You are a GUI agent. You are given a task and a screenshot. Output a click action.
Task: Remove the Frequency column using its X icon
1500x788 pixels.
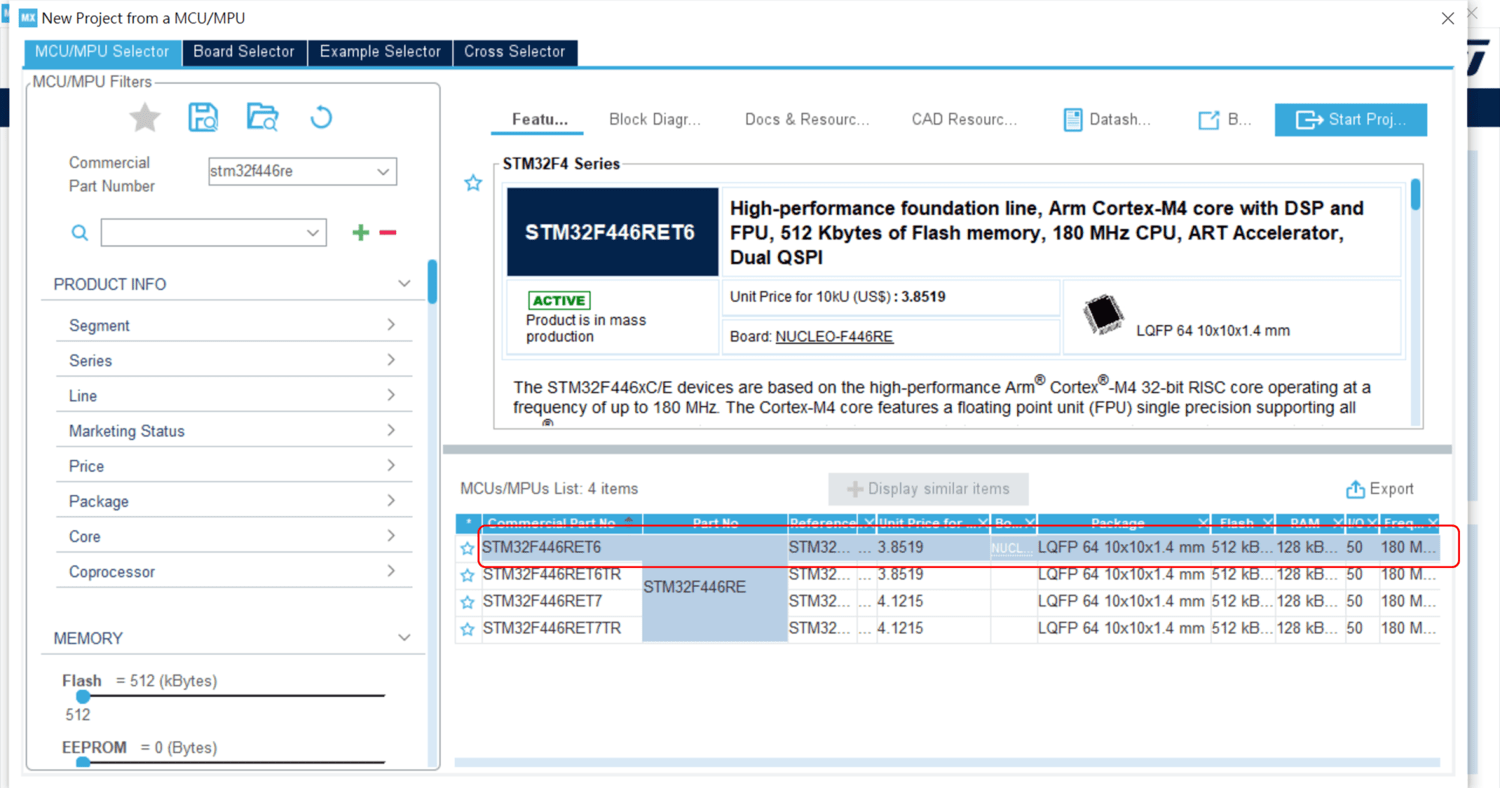click(x=1433, y=523)
